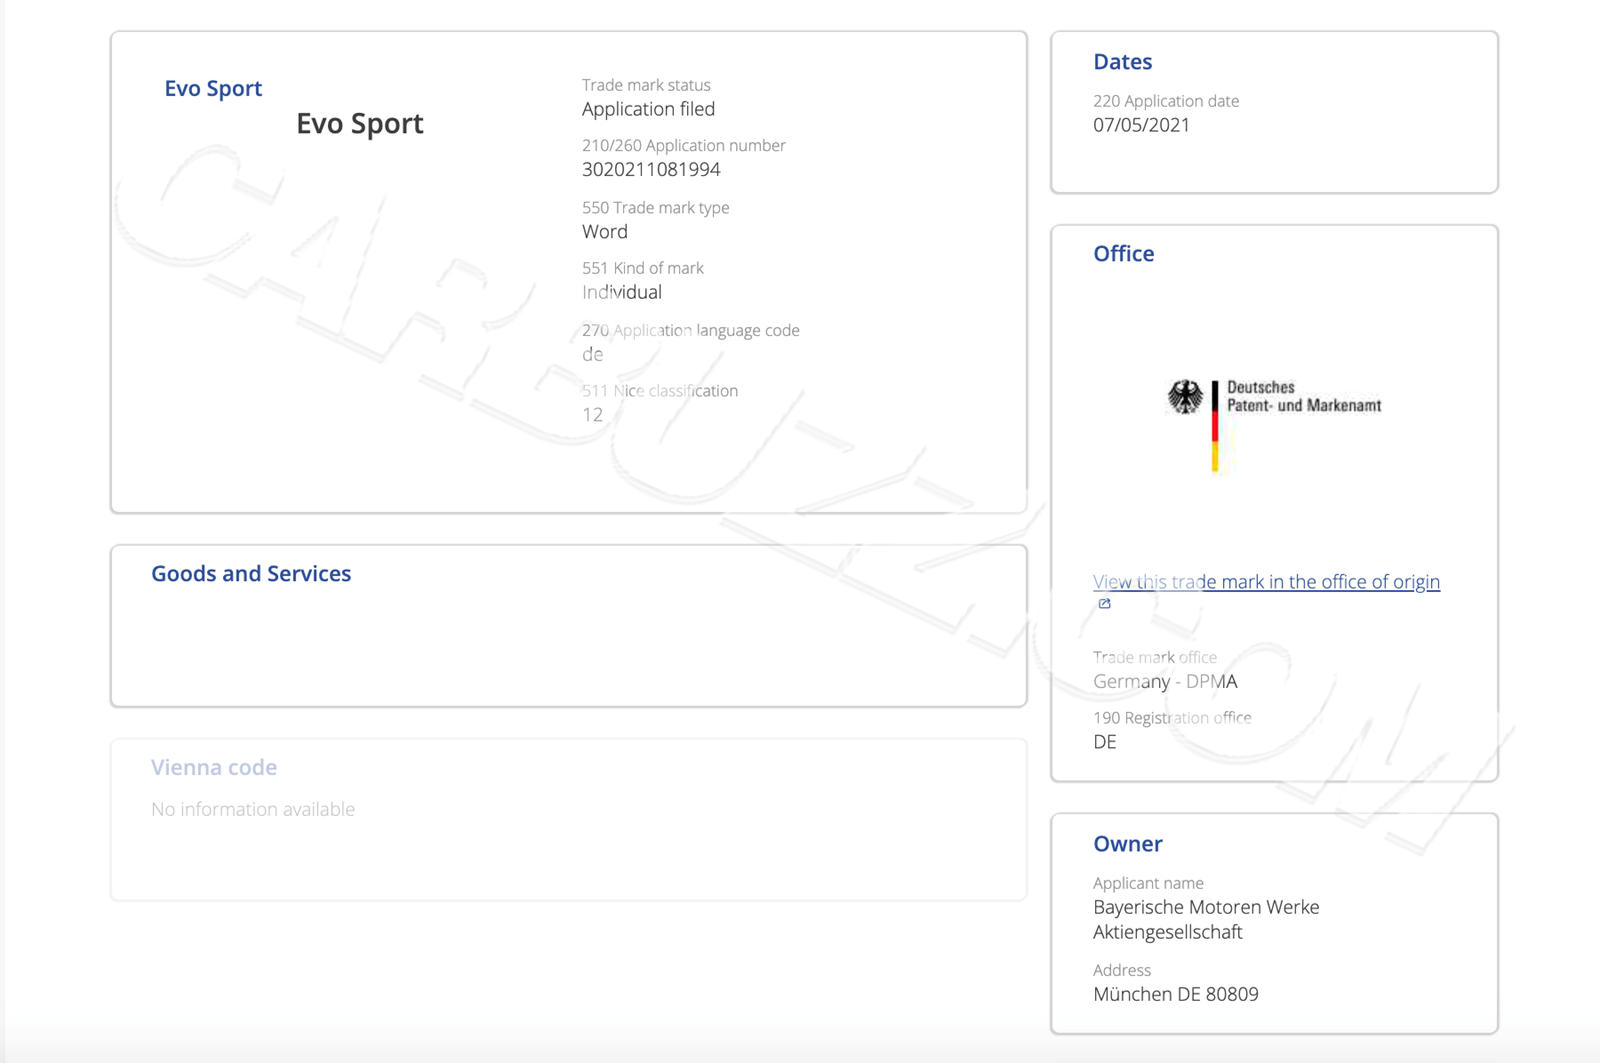Screen dimensions: 1600x1063
Task: Click the external link icon under the office link
Action: [x=1104, y=604]
